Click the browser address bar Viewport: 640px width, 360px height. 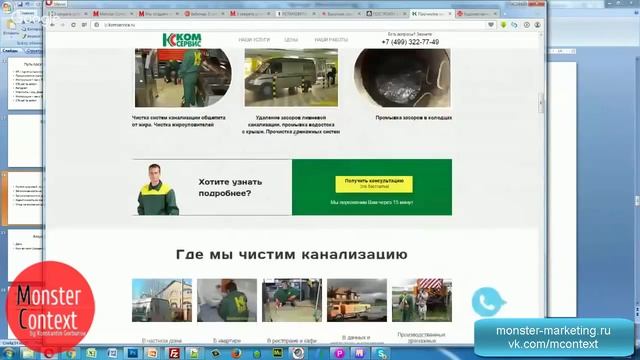pos(292,25)
